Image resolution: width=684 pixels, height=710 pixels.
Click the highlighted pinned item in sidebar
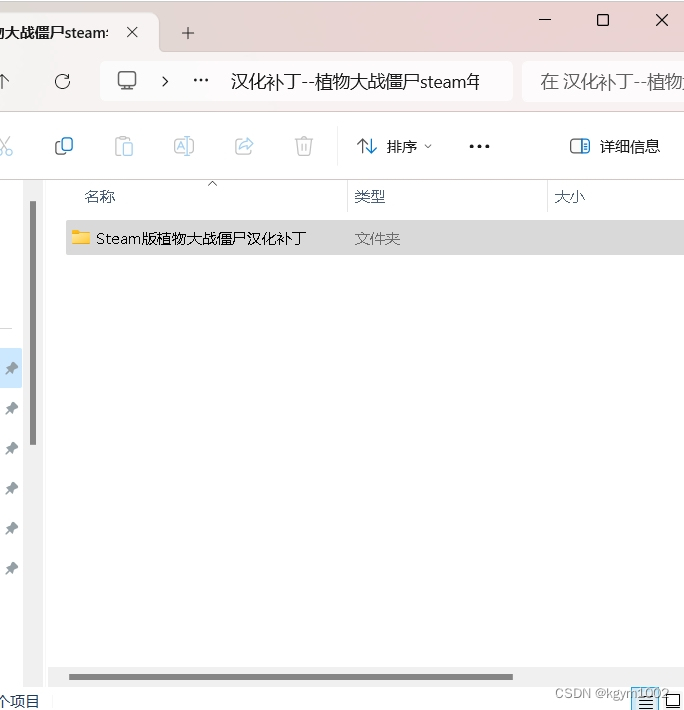pyautogui.click(x=11, y=368)
